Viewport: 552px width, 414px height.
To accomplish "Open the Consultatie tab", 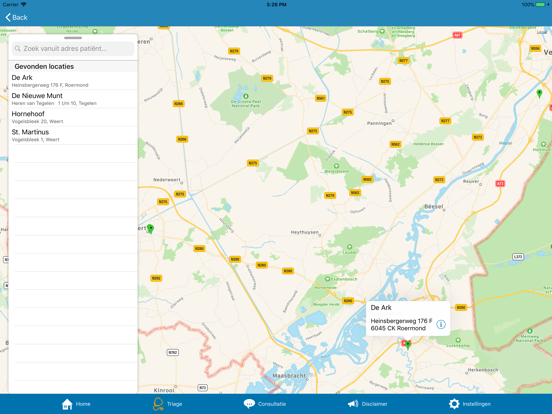I will (265, 404).
